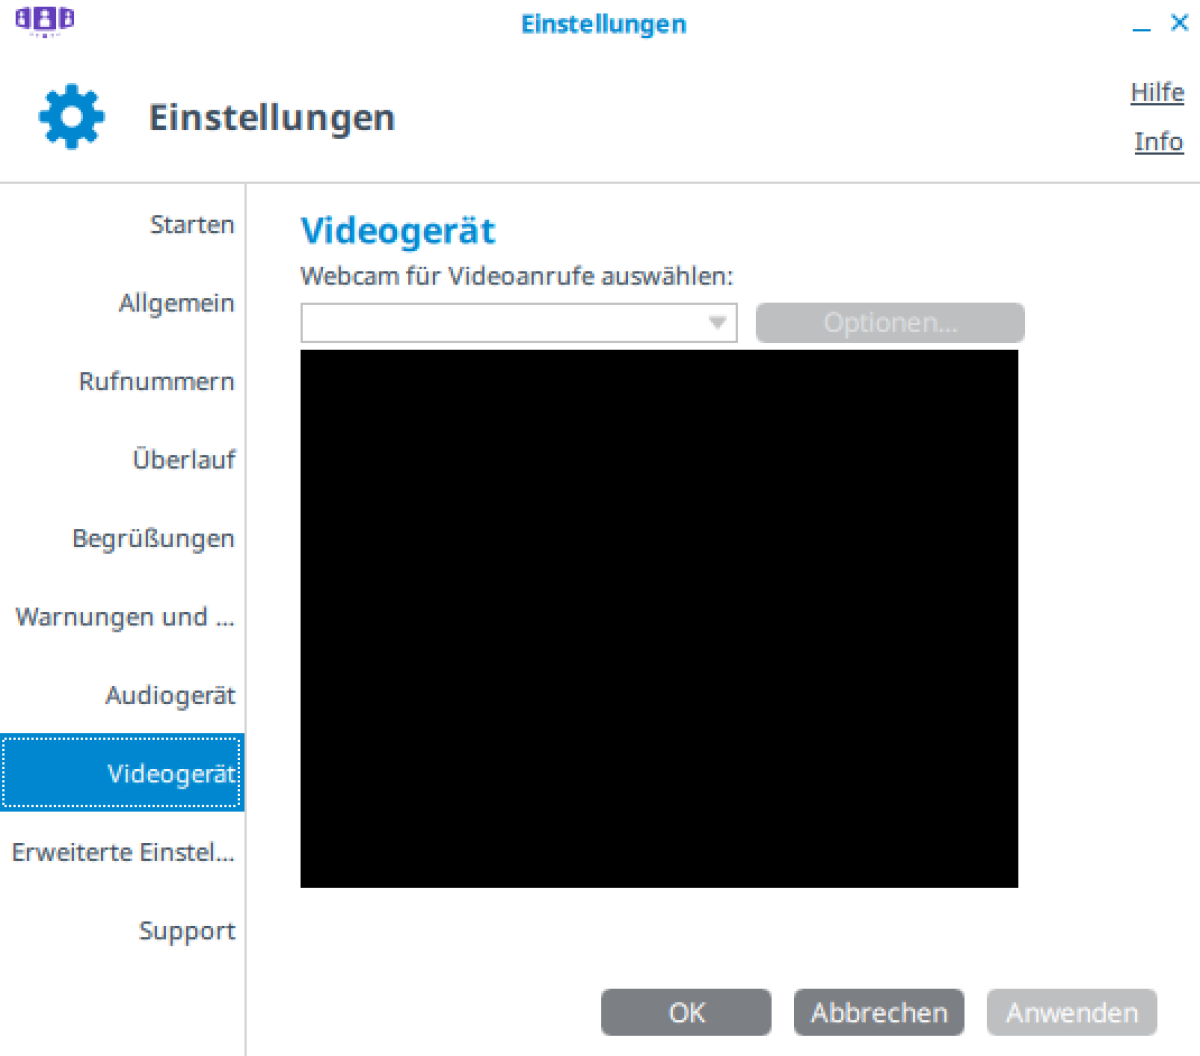Open the Begrüßungen settings page
This screenshot has height=1056, width=1200.
point(153,539)
